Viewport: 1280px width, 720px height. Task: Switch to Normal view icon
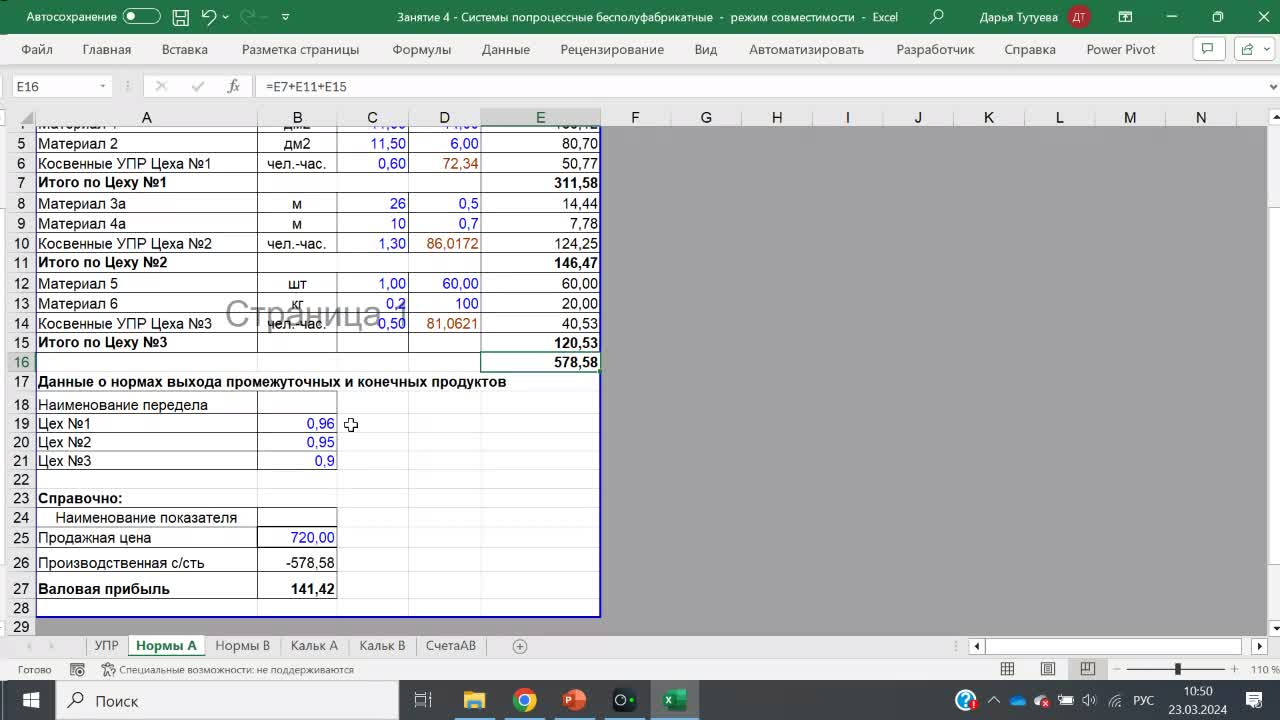click(1008, 669)
